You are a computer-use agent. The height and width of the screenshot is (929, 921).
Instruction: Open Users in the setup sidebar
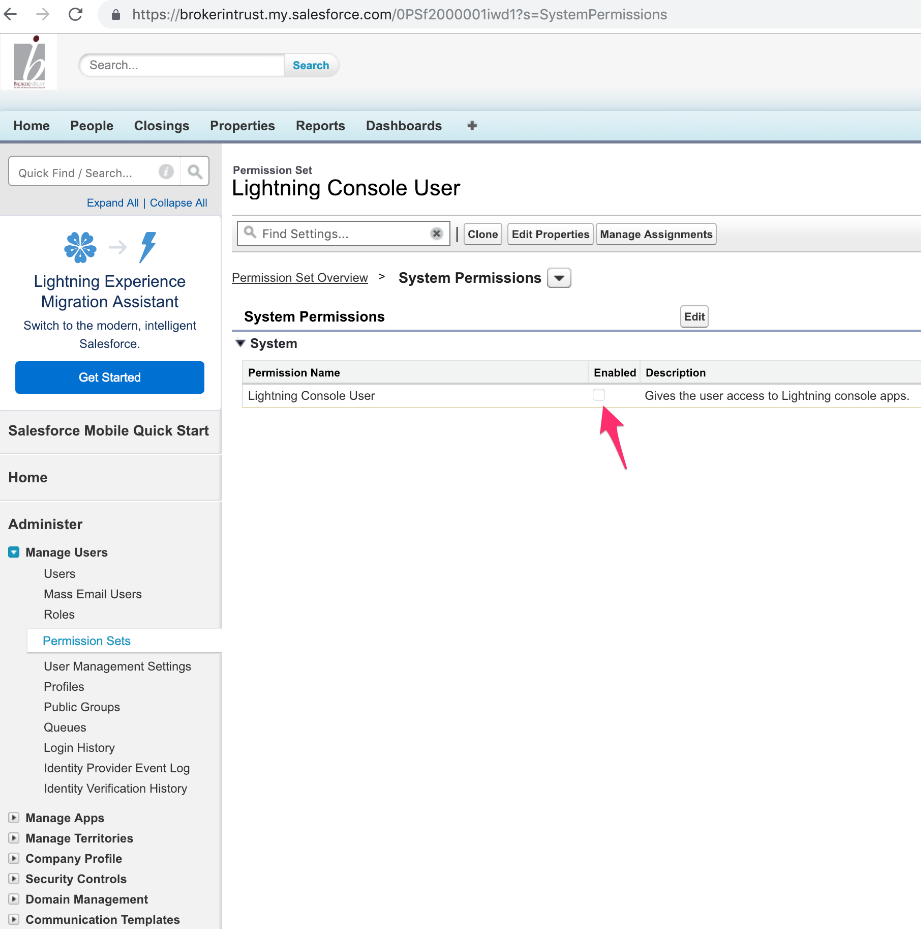(59, 574)
